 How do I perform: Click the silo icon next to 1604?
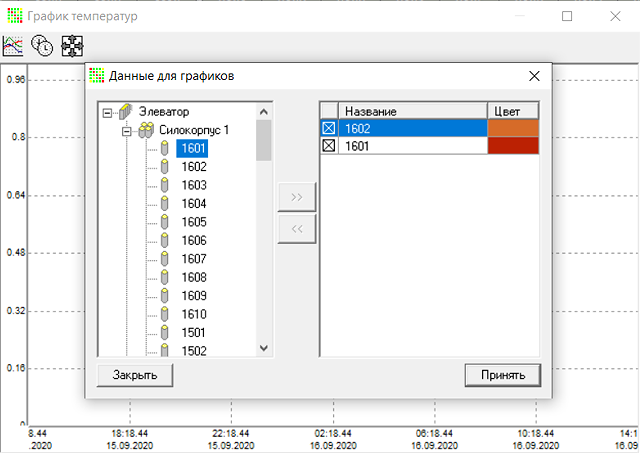pyautogui.click(x=165, y=203)
